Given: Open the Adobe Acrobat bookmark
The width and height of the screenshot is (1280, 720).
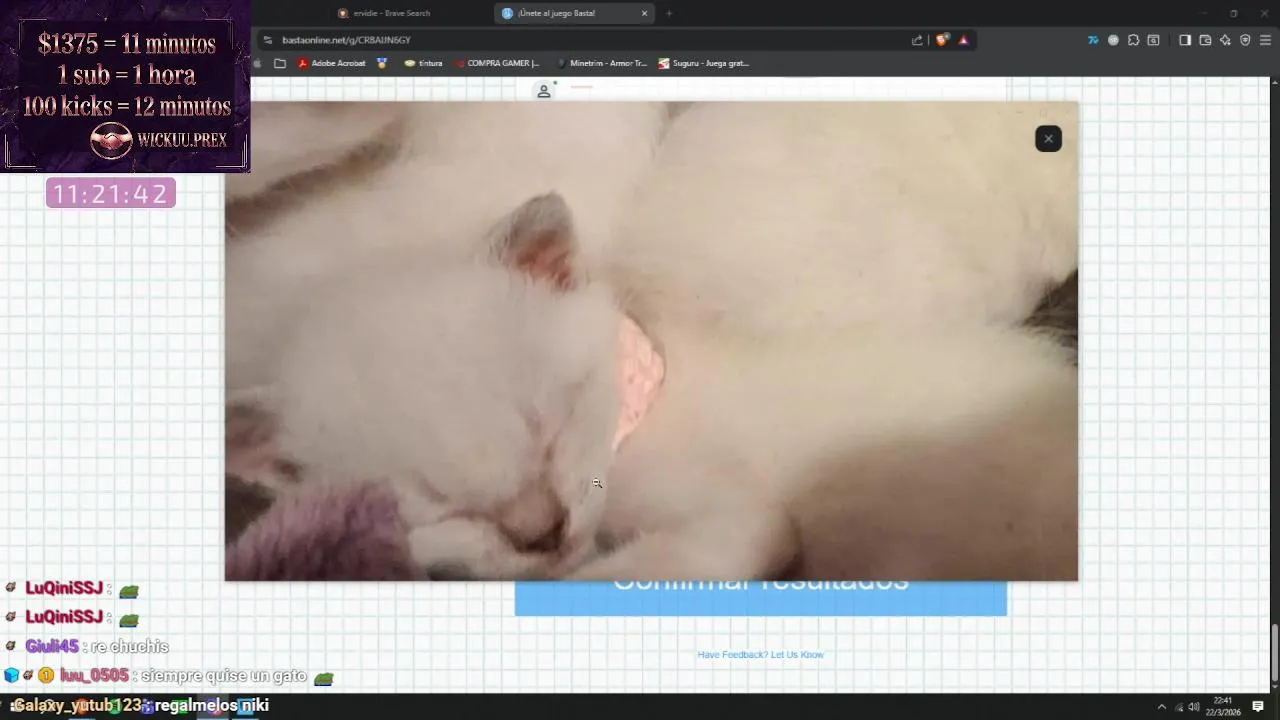Looking at the screenshot, I should [331, 63].
